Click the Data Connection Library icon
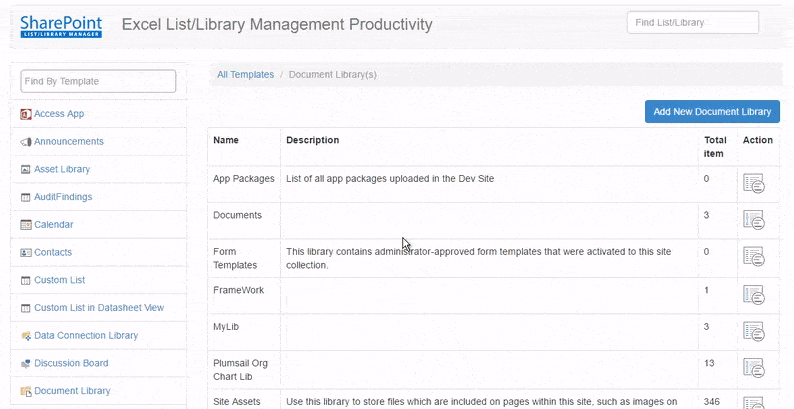The width and height of the screenshot is (794, 409). coord(26,336)
